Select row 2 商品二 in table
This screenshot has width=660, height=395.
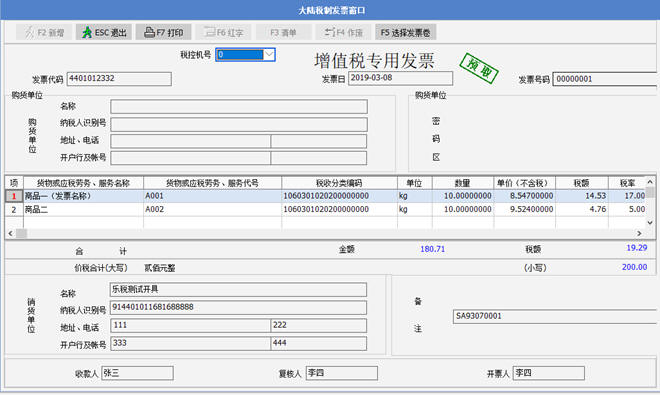325,209
